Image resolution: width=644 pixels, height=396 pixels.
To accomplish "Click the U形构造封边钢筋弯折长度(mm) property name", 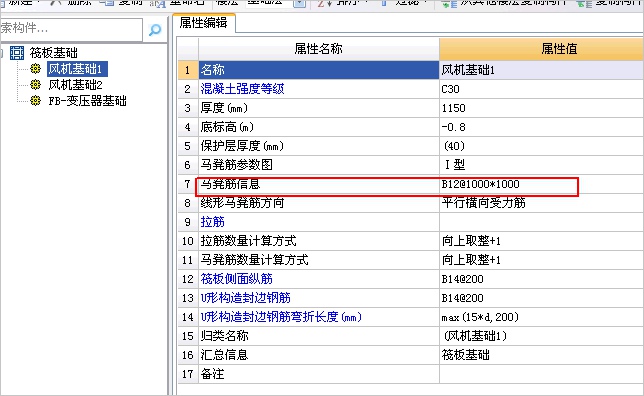I will 281,317.
